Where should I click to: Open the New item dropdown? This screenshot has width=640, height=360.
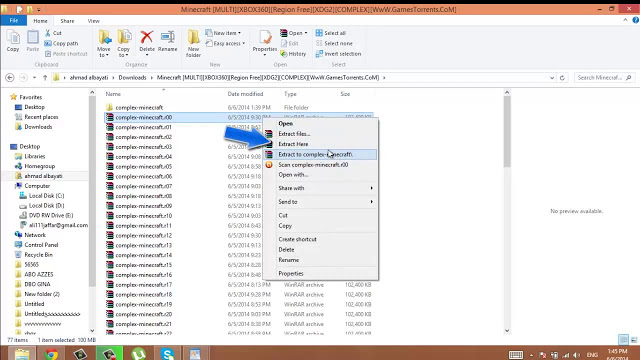[223, 33]
